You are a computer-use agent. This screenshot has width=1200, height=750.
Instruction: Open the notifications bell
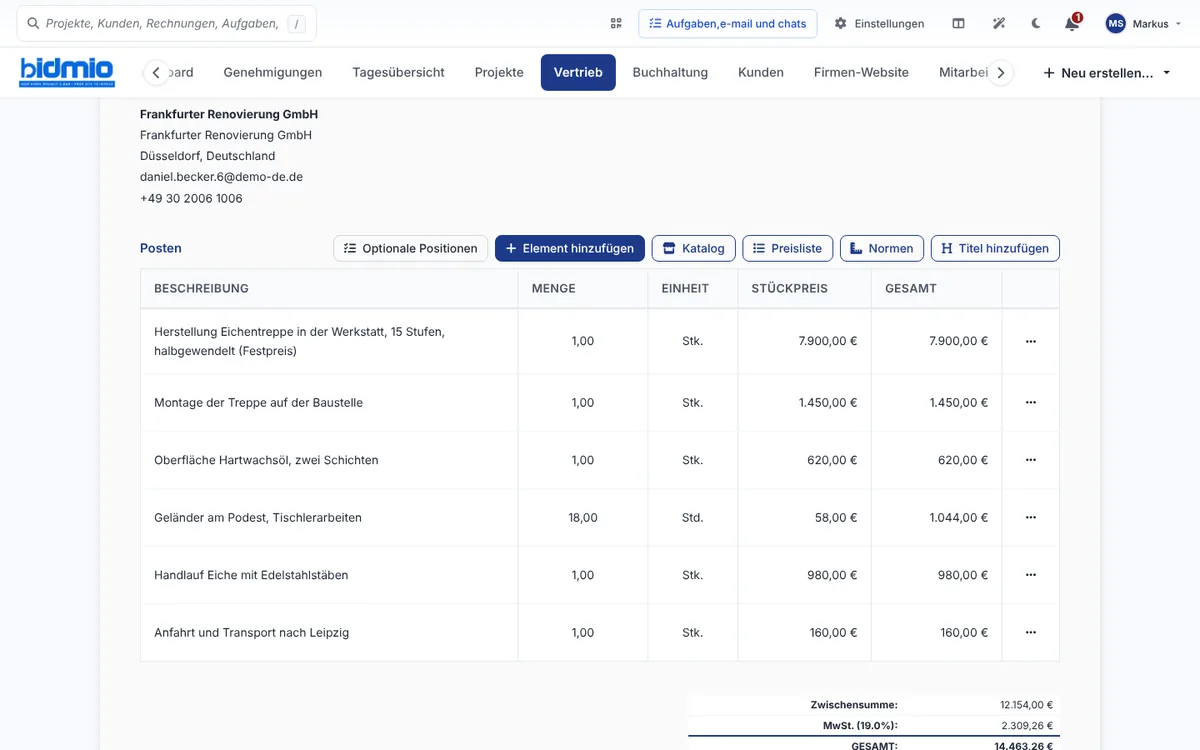click(x=1072, y=23)
